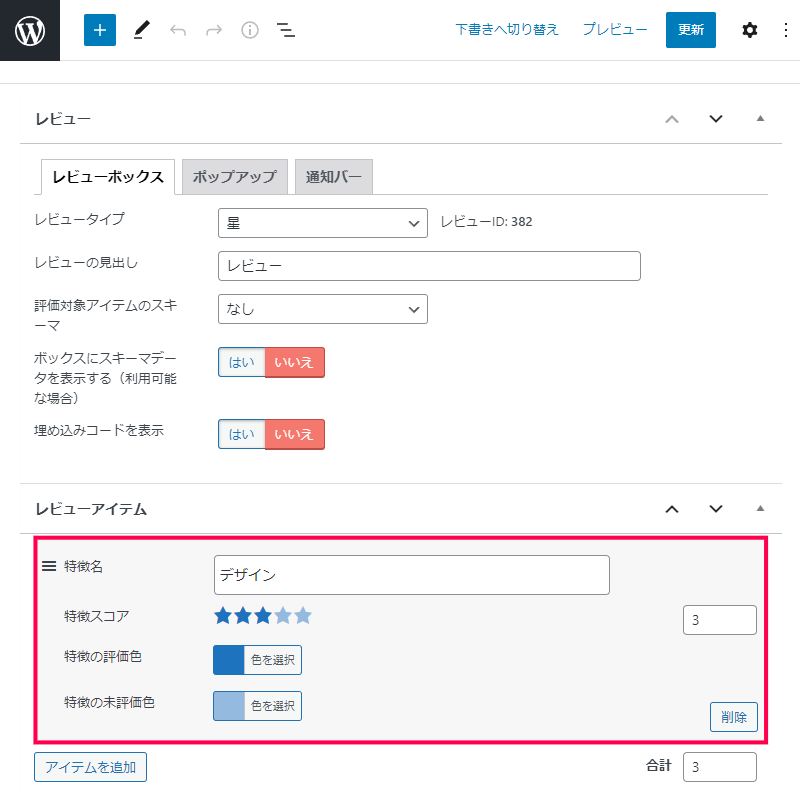Click the プレビュー link
This screenshot has height=791, width=800.
(x=615, y=30)
